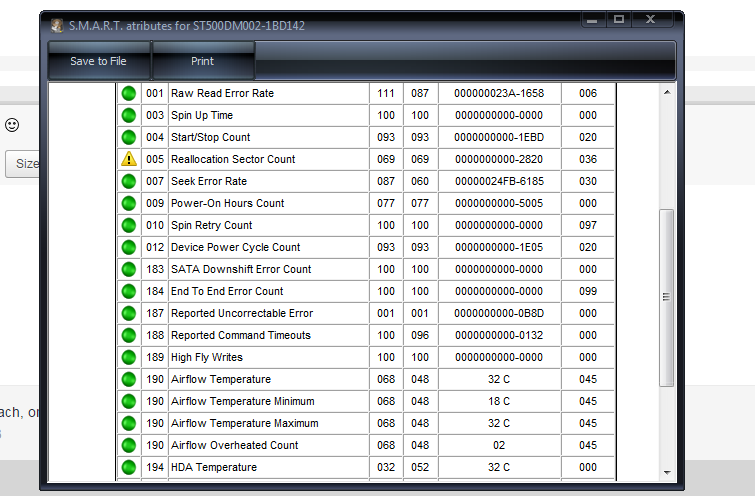The height and width of the screenshot is (496, 755).
Task: Click the scrollbar up arrow
Action: click(666, 92)
